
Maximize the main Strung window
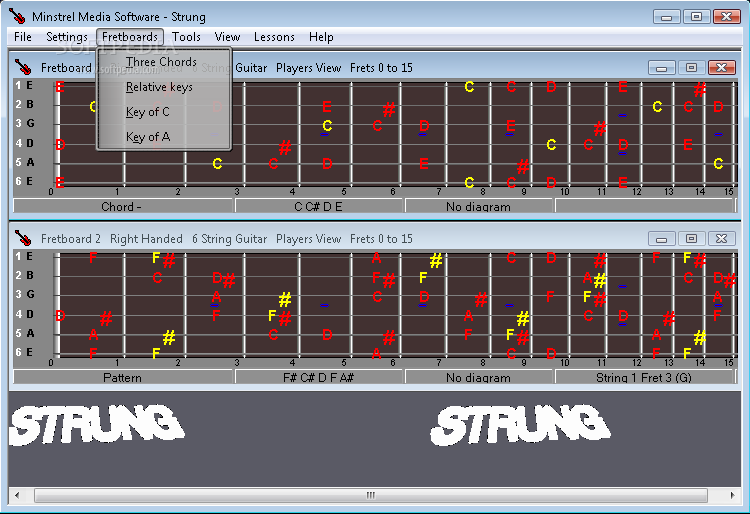pyautogui.click(x=696, y=17)
